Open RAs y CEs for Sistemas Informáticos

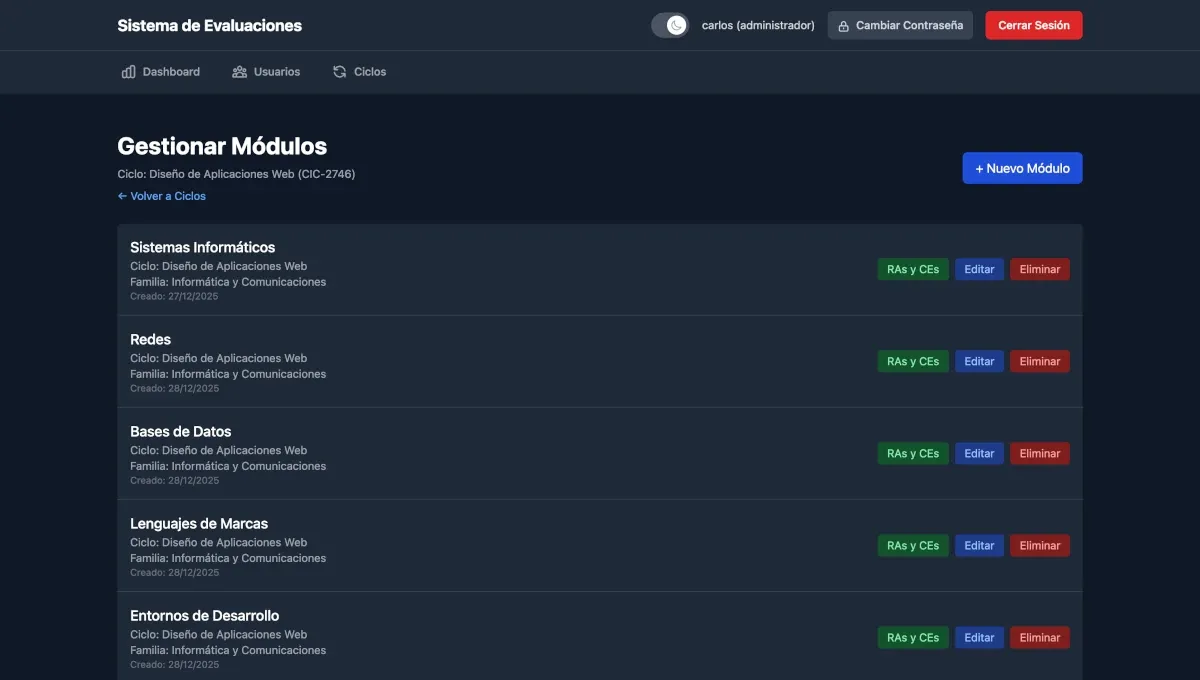(912, 268)
